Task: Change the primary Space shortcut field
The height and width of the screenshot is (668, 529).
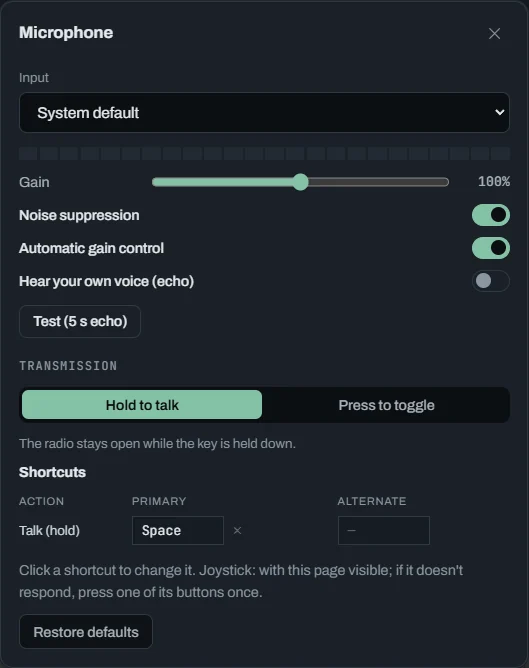Action: [x=178, y=530]
